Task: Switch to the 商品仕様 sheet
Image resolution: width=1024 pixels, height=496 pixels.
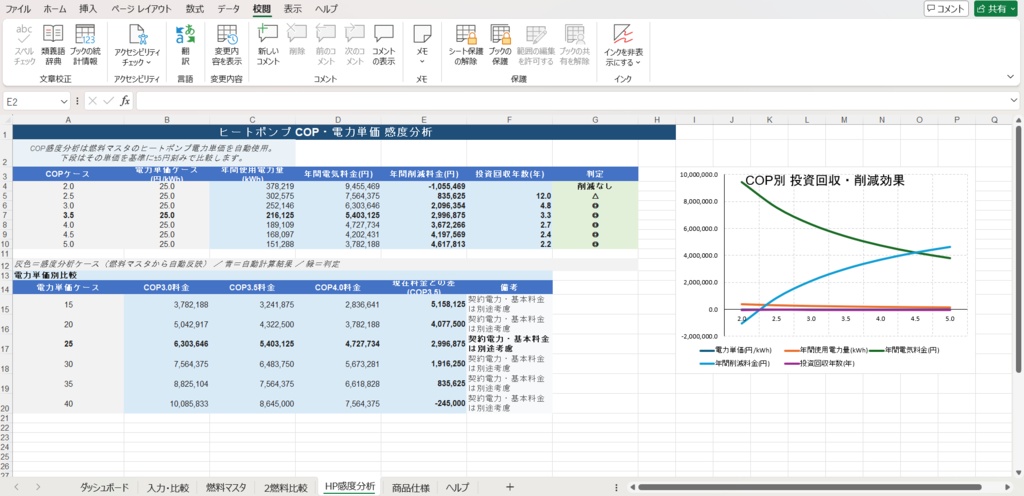Action: coord(411,487)
